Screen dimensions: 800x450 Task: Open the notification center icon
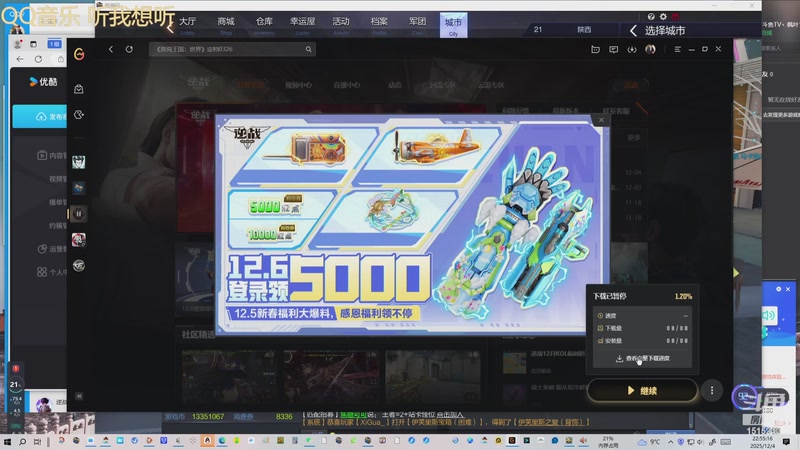786,442
